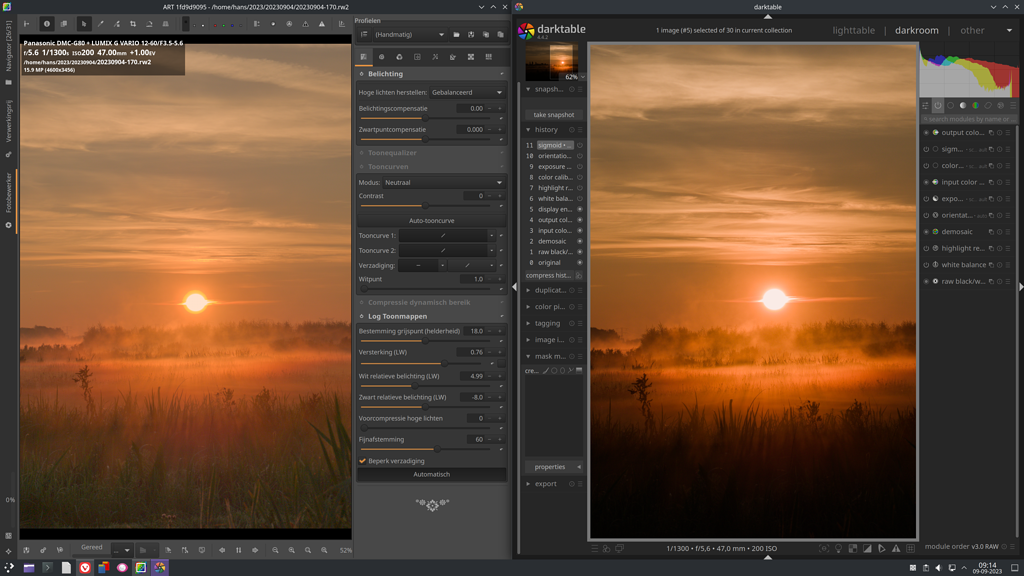Open Vivaldi browser from taskbar
This screenshot has width=1024, height=576.
pyautogui.click(x=85, y=568)
